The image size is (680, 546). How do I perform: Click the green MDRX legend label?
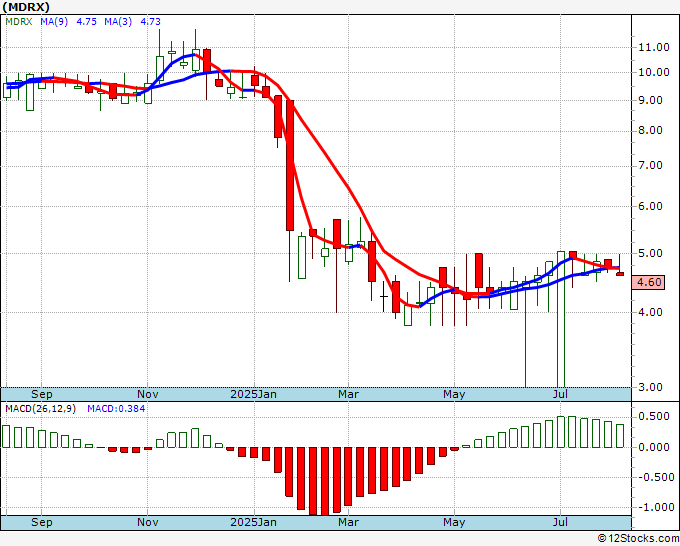pos(19,21)
